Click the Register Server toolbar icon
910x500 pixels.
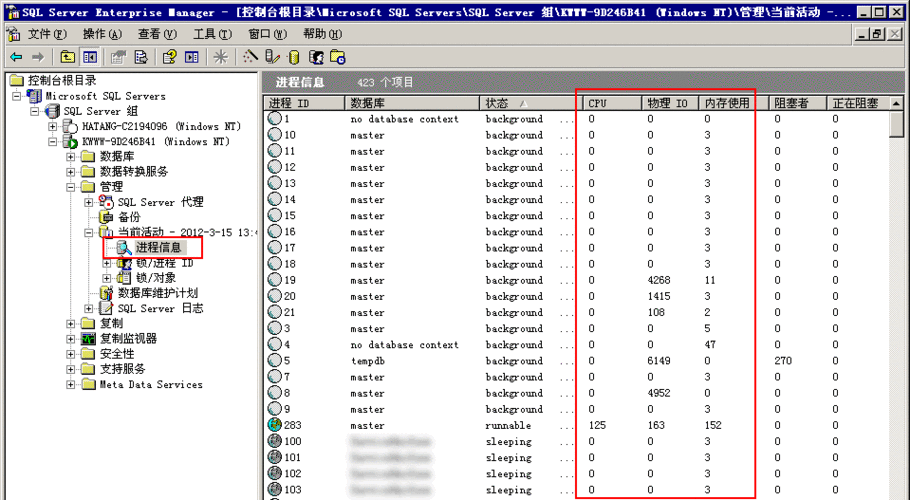(272, 57)
